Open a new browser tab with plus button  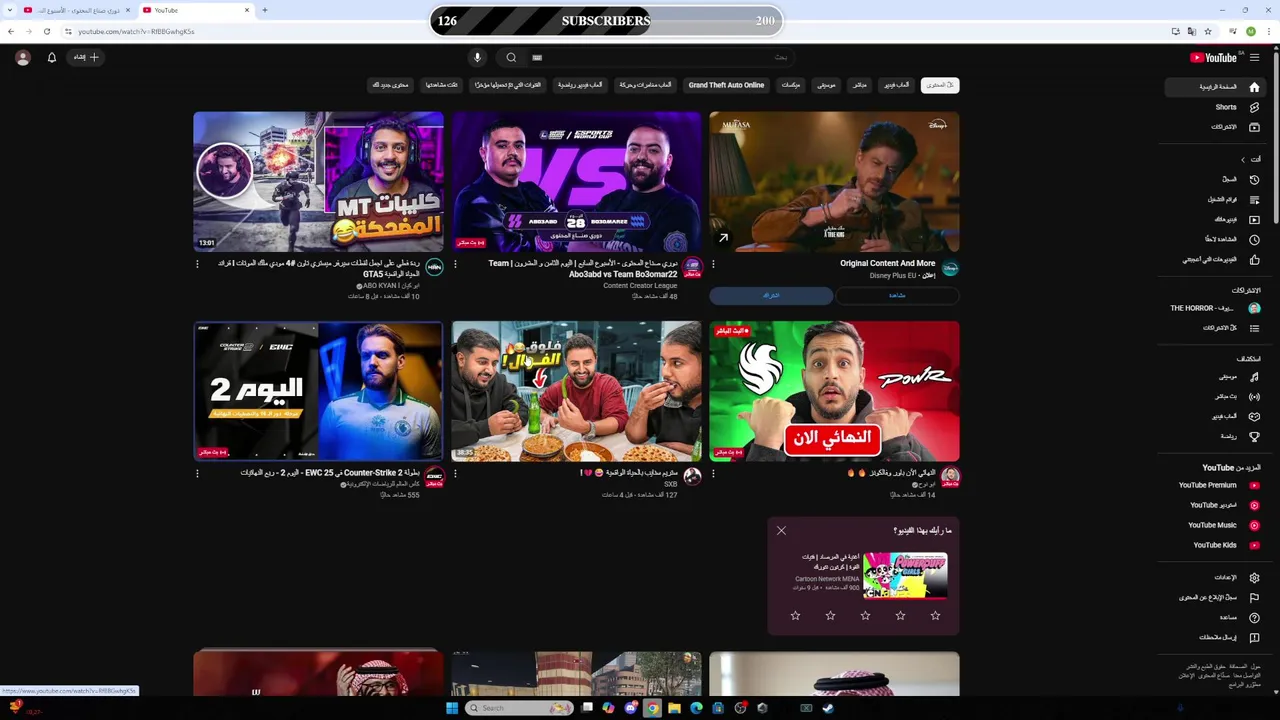coord(264,10)
